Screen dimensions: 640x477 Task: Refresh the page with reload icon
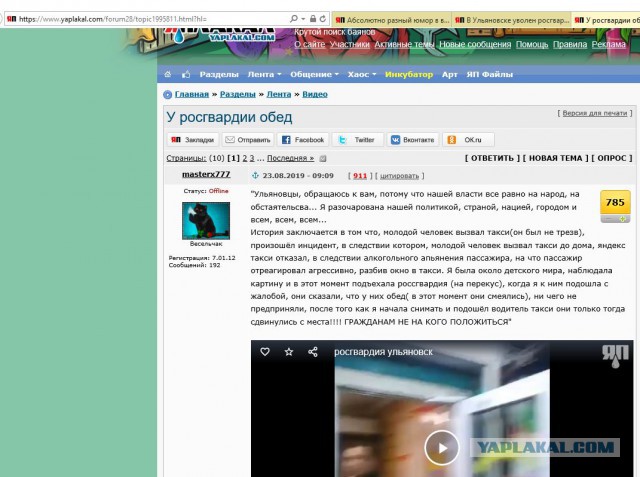323,19
